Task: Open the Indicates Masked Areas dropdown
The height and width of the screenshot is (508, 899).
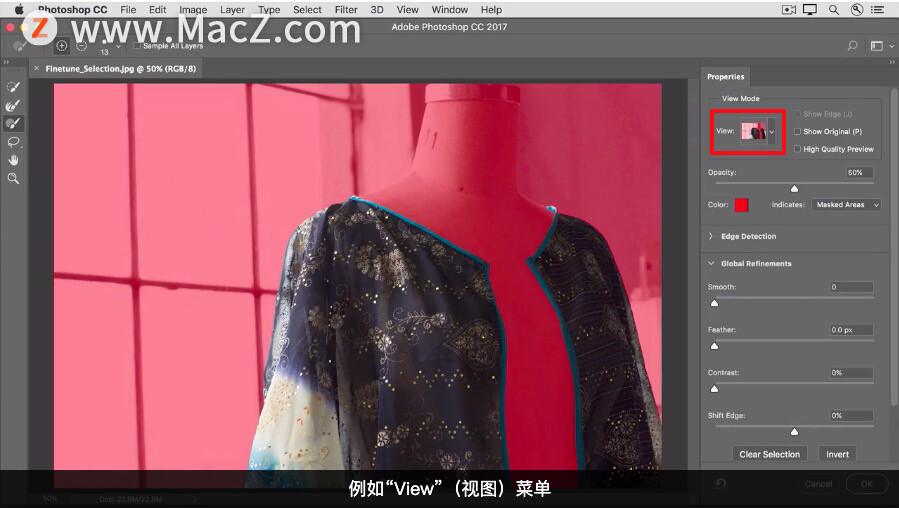Action: (847, 205)
